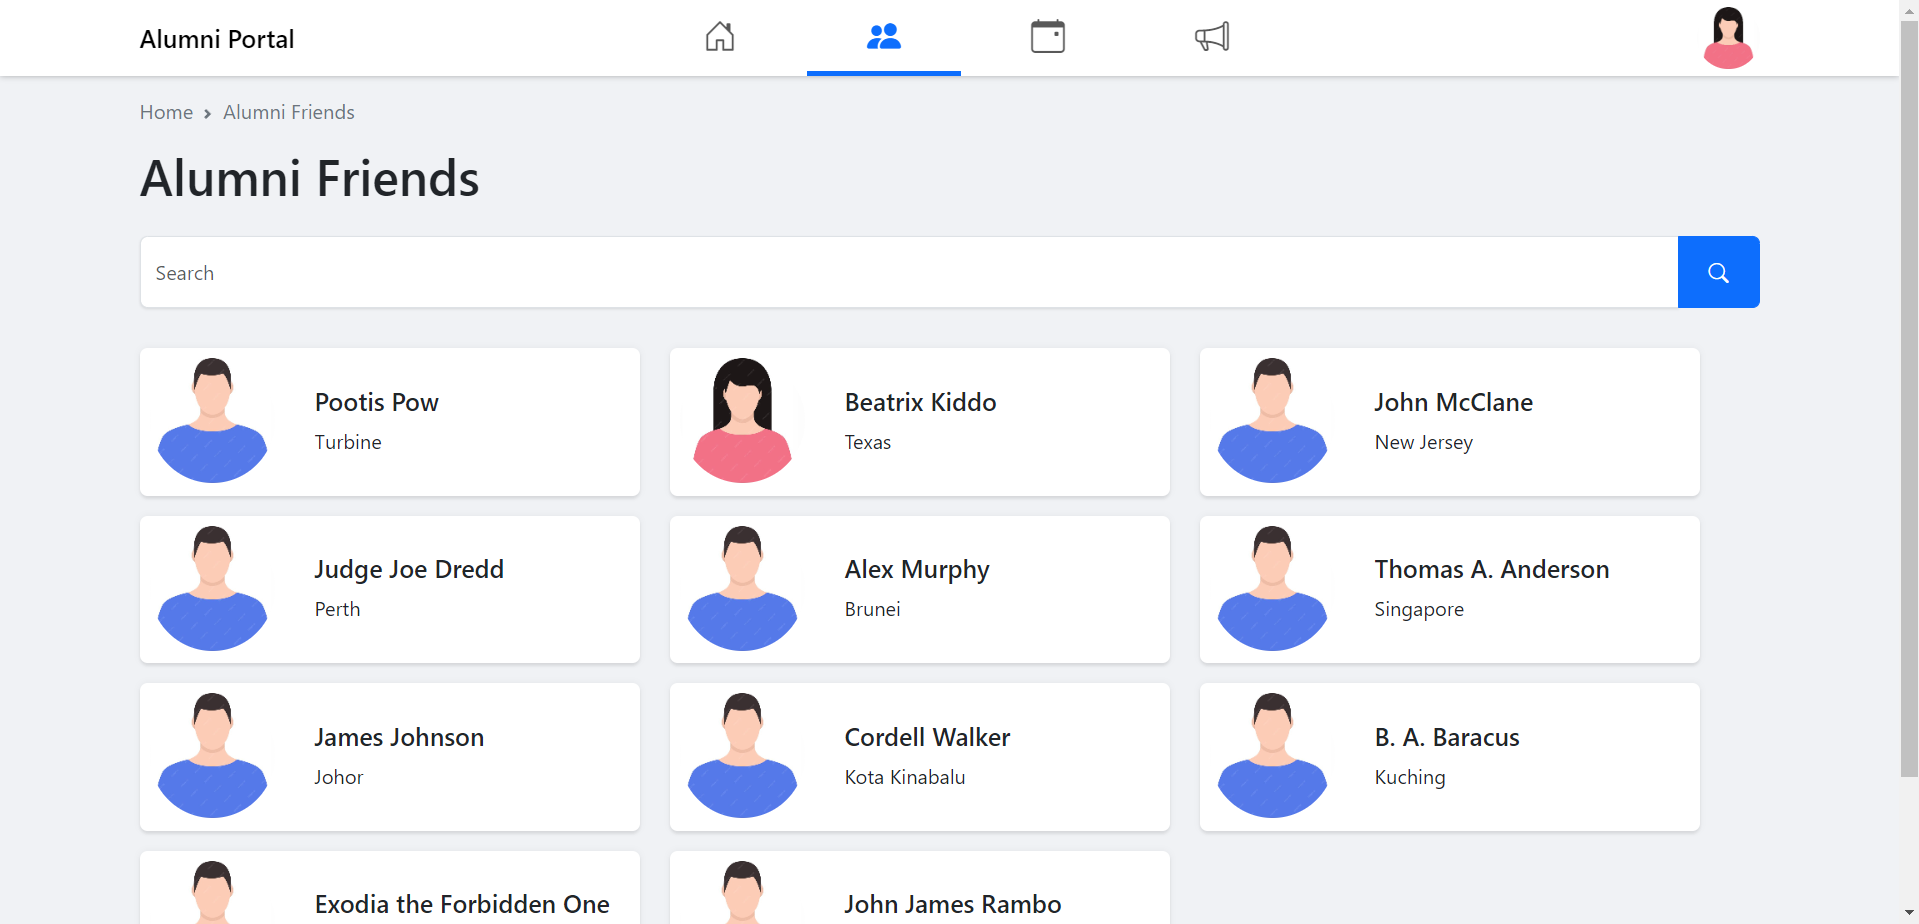1919x924 pixels.
Task: Select the Alumni Friends people icon tab
Action: 884,37
